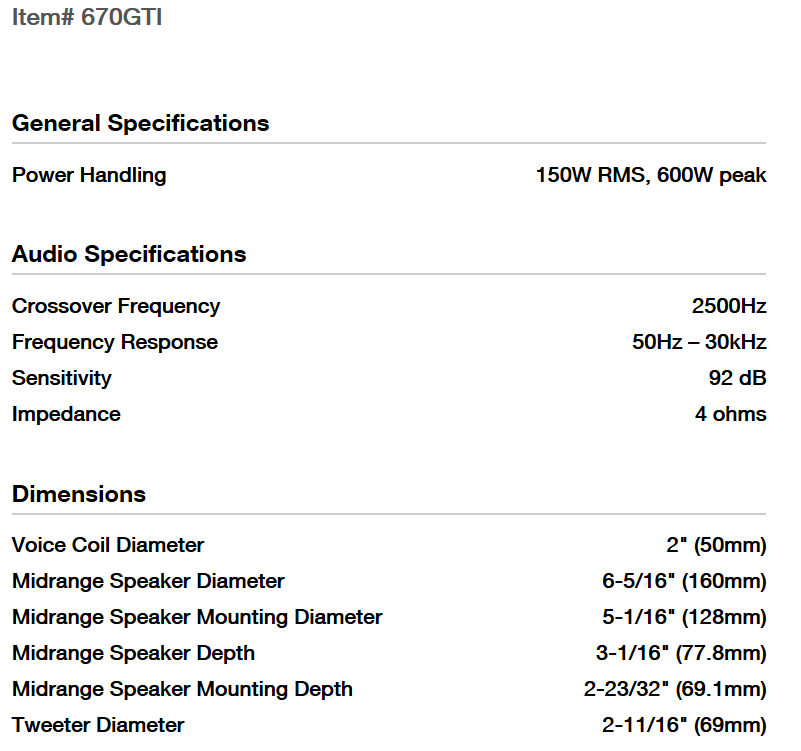The width and height of the screenshot is (801, 751).
Task: Click the 150W RMS, 600W peak value
Action: (x=651, y=175)
